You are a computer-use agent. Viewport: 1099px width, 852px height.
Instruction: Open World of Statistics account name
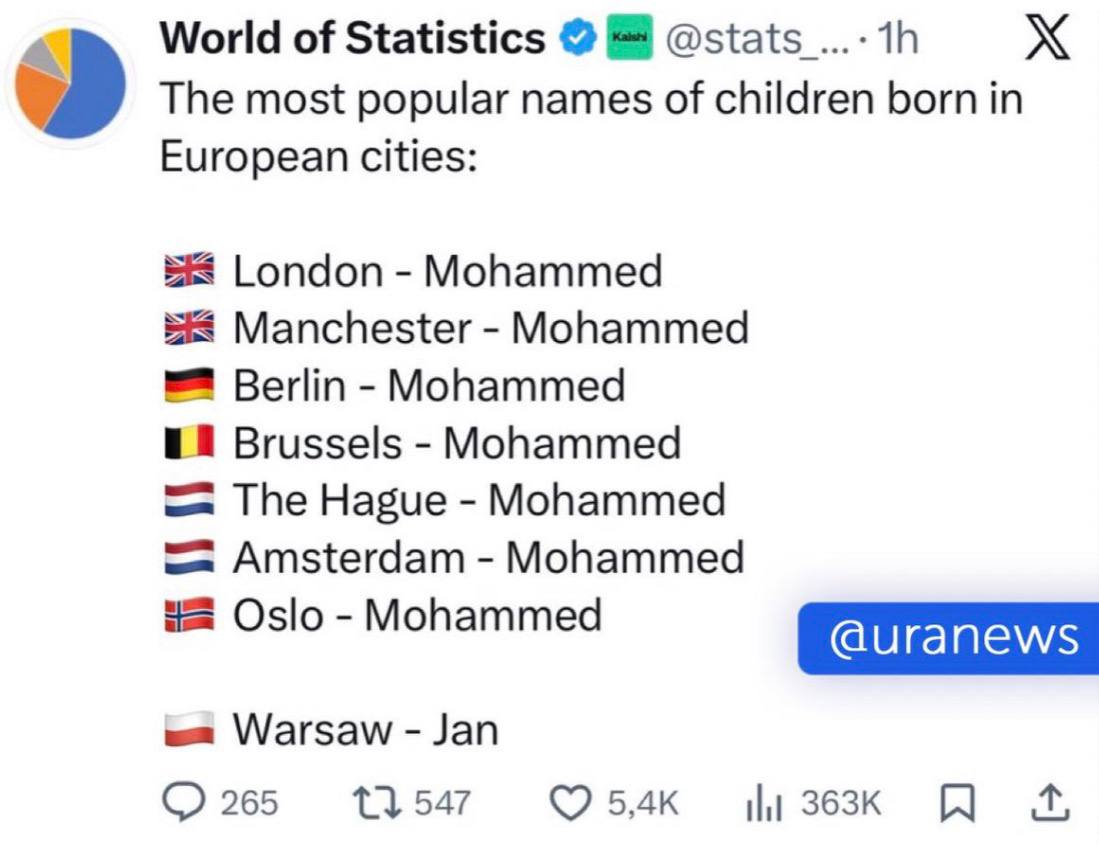(352, 40)
